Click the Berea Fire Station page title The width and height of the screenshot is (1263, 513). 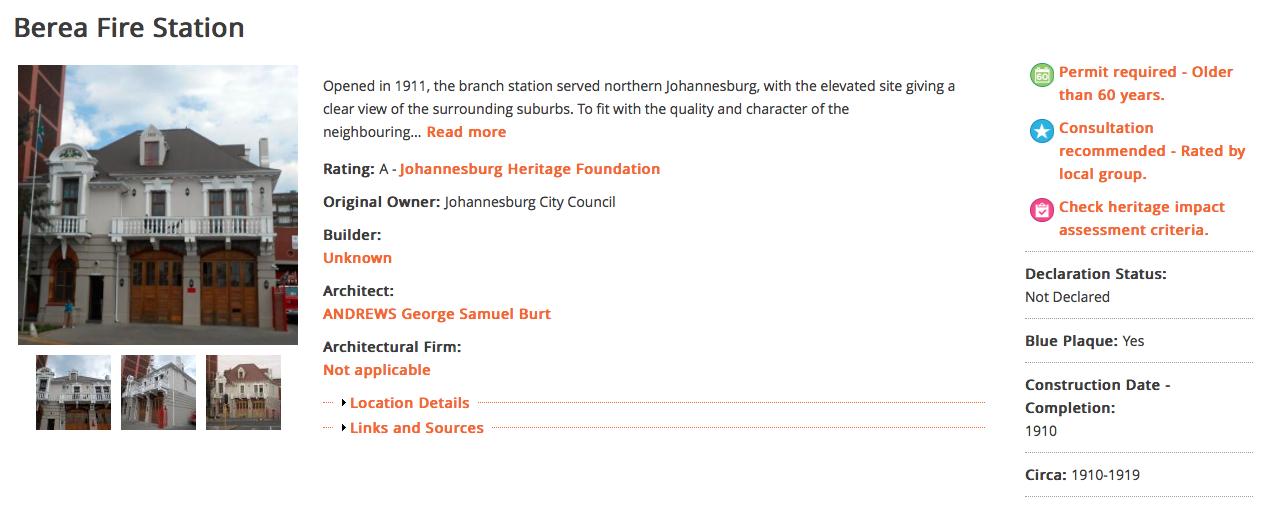(129, 27)
